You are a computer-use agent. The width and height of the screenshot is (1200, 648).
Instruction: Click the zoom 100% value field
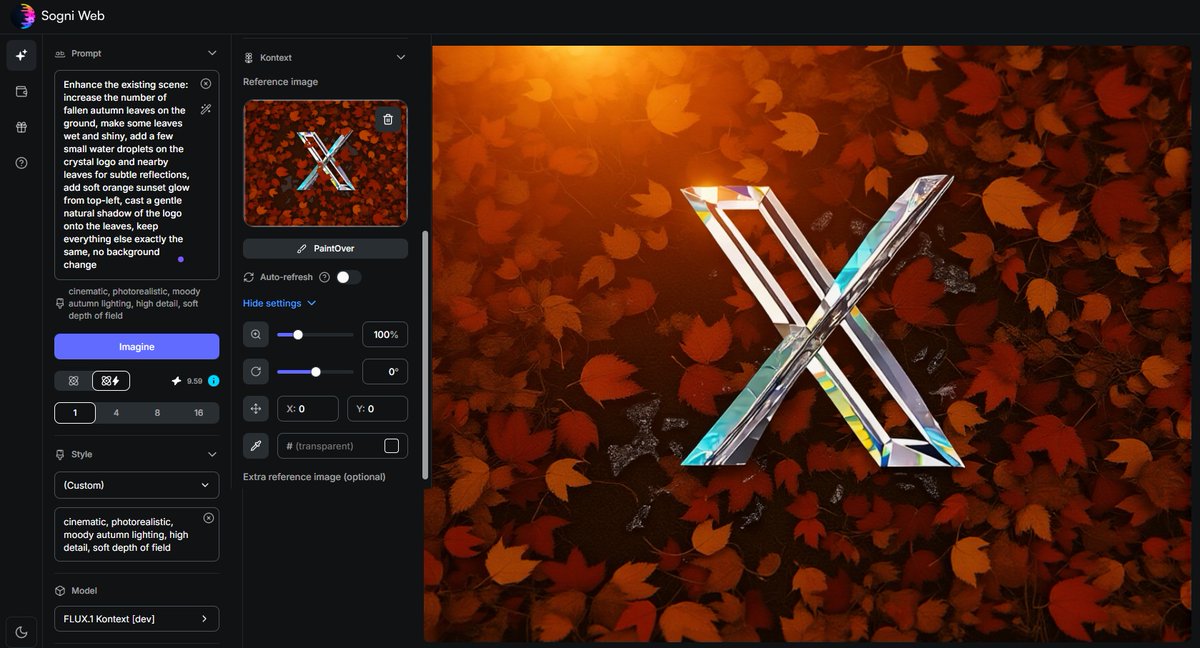pyautogui.click(x=385, y=335)
